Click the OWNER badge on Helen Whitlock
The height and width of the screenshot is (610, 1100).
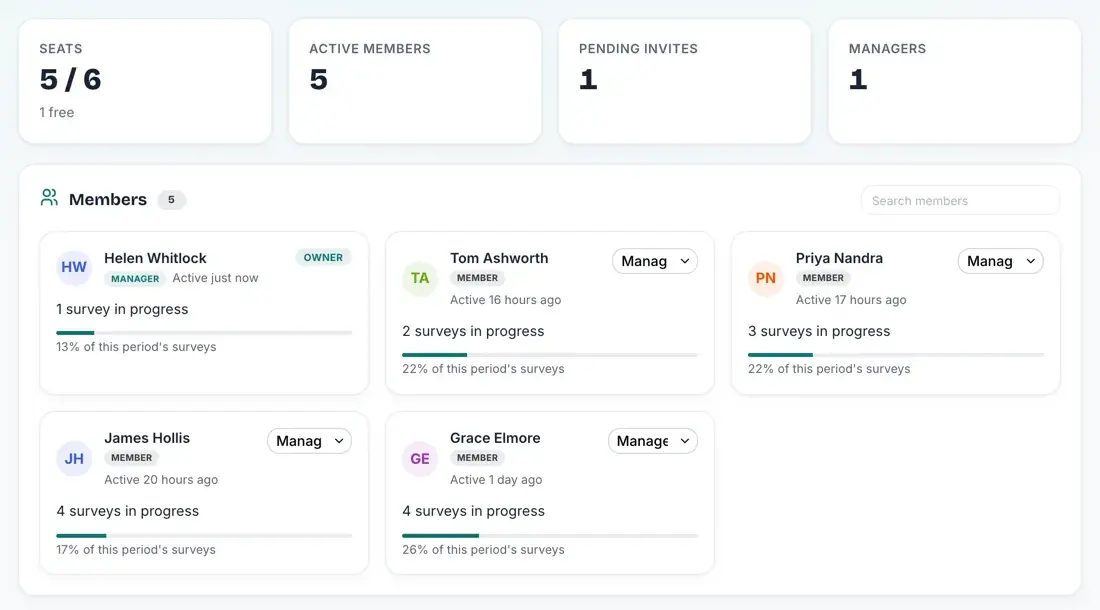pos(323,257)
